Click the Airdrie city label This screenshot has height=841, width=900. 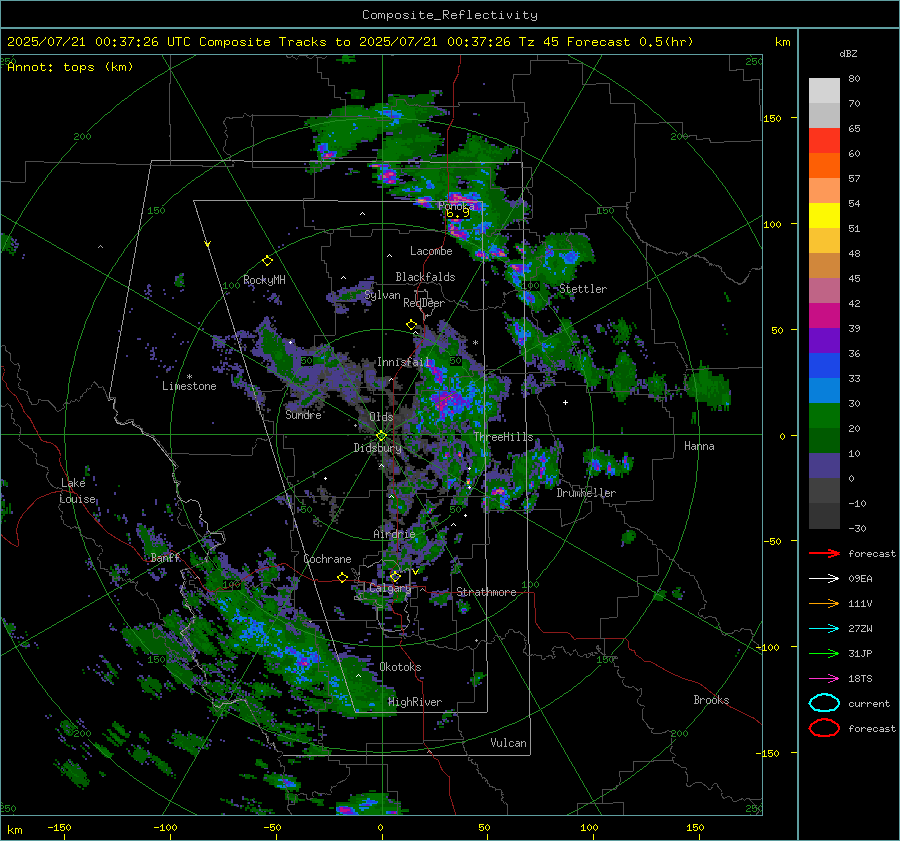click(x=394, y=534)
